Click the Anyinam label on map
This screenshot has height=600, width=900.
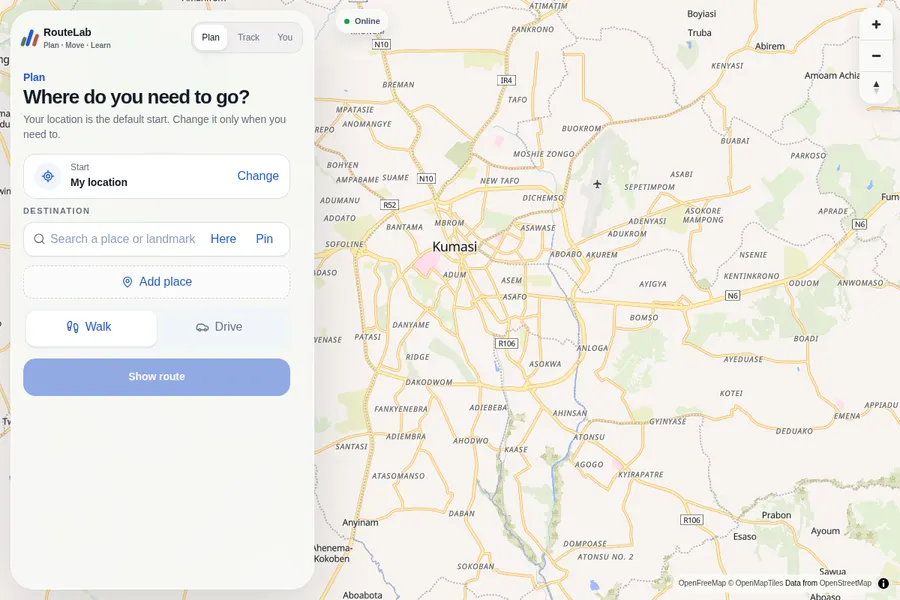(360, 522)
